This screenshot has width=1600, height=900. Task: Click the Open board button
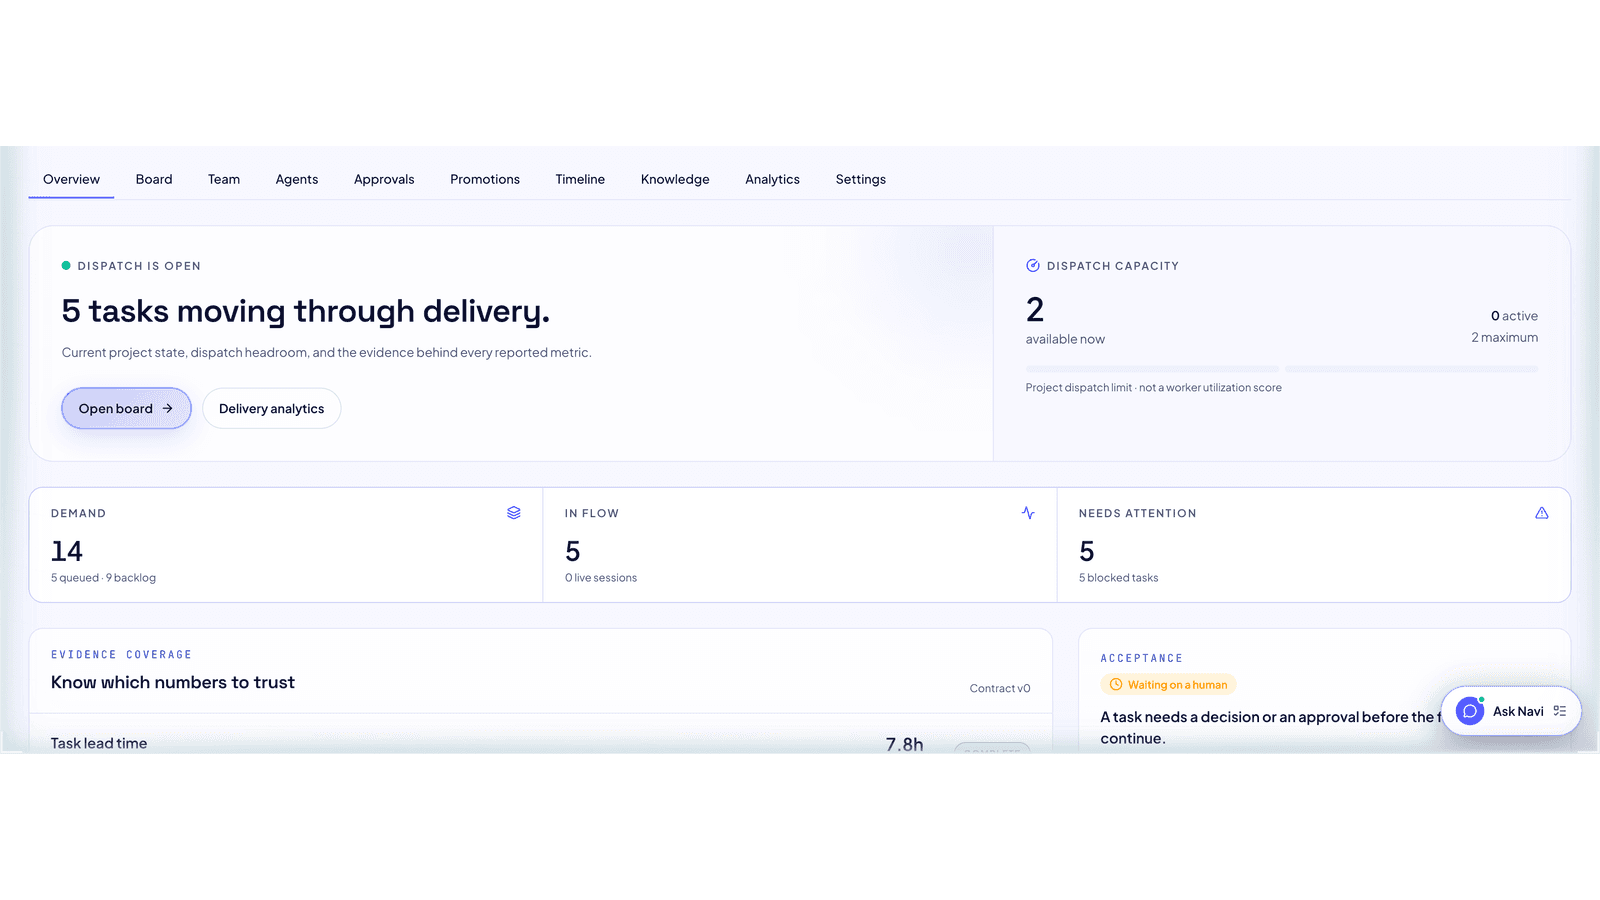pyautogui.click(x=126, y=408)
